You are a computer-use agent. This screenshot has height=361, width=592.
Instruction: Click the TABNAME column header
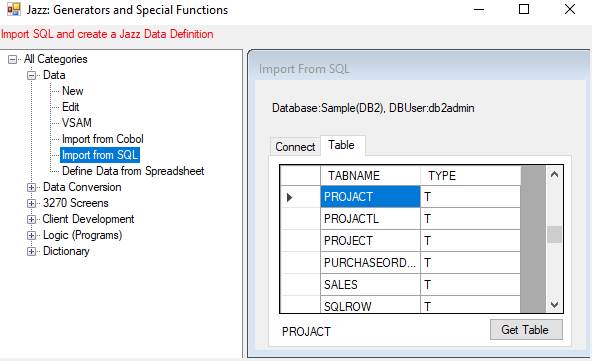[x=370, y=176]
